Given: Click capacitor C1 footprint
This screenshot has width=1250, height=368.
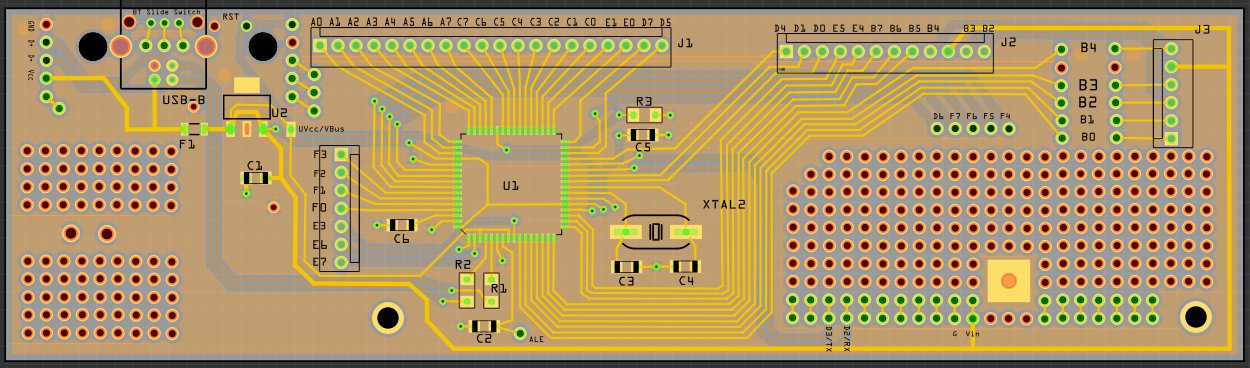Looking at the screenshot, I should [256, 178].
